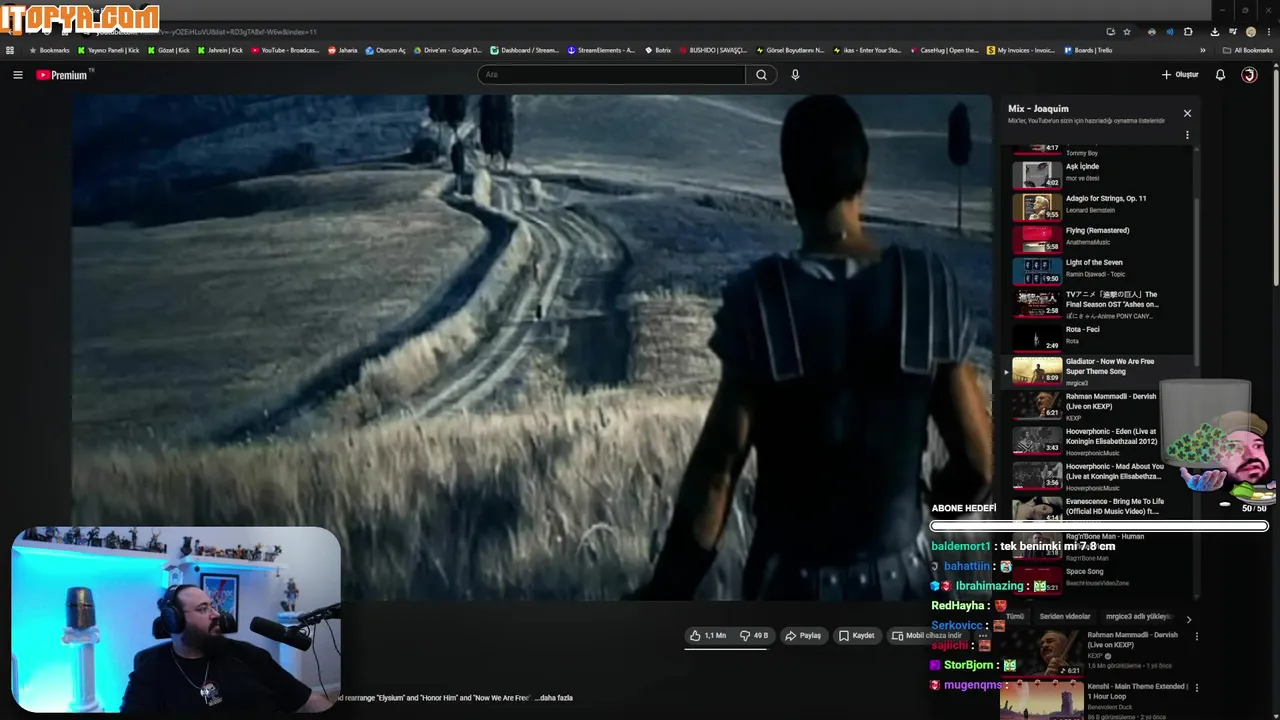Open Yayıncı Paneli | Kick bookmark
Screen dimensions: 1280x720
[109, 50]
